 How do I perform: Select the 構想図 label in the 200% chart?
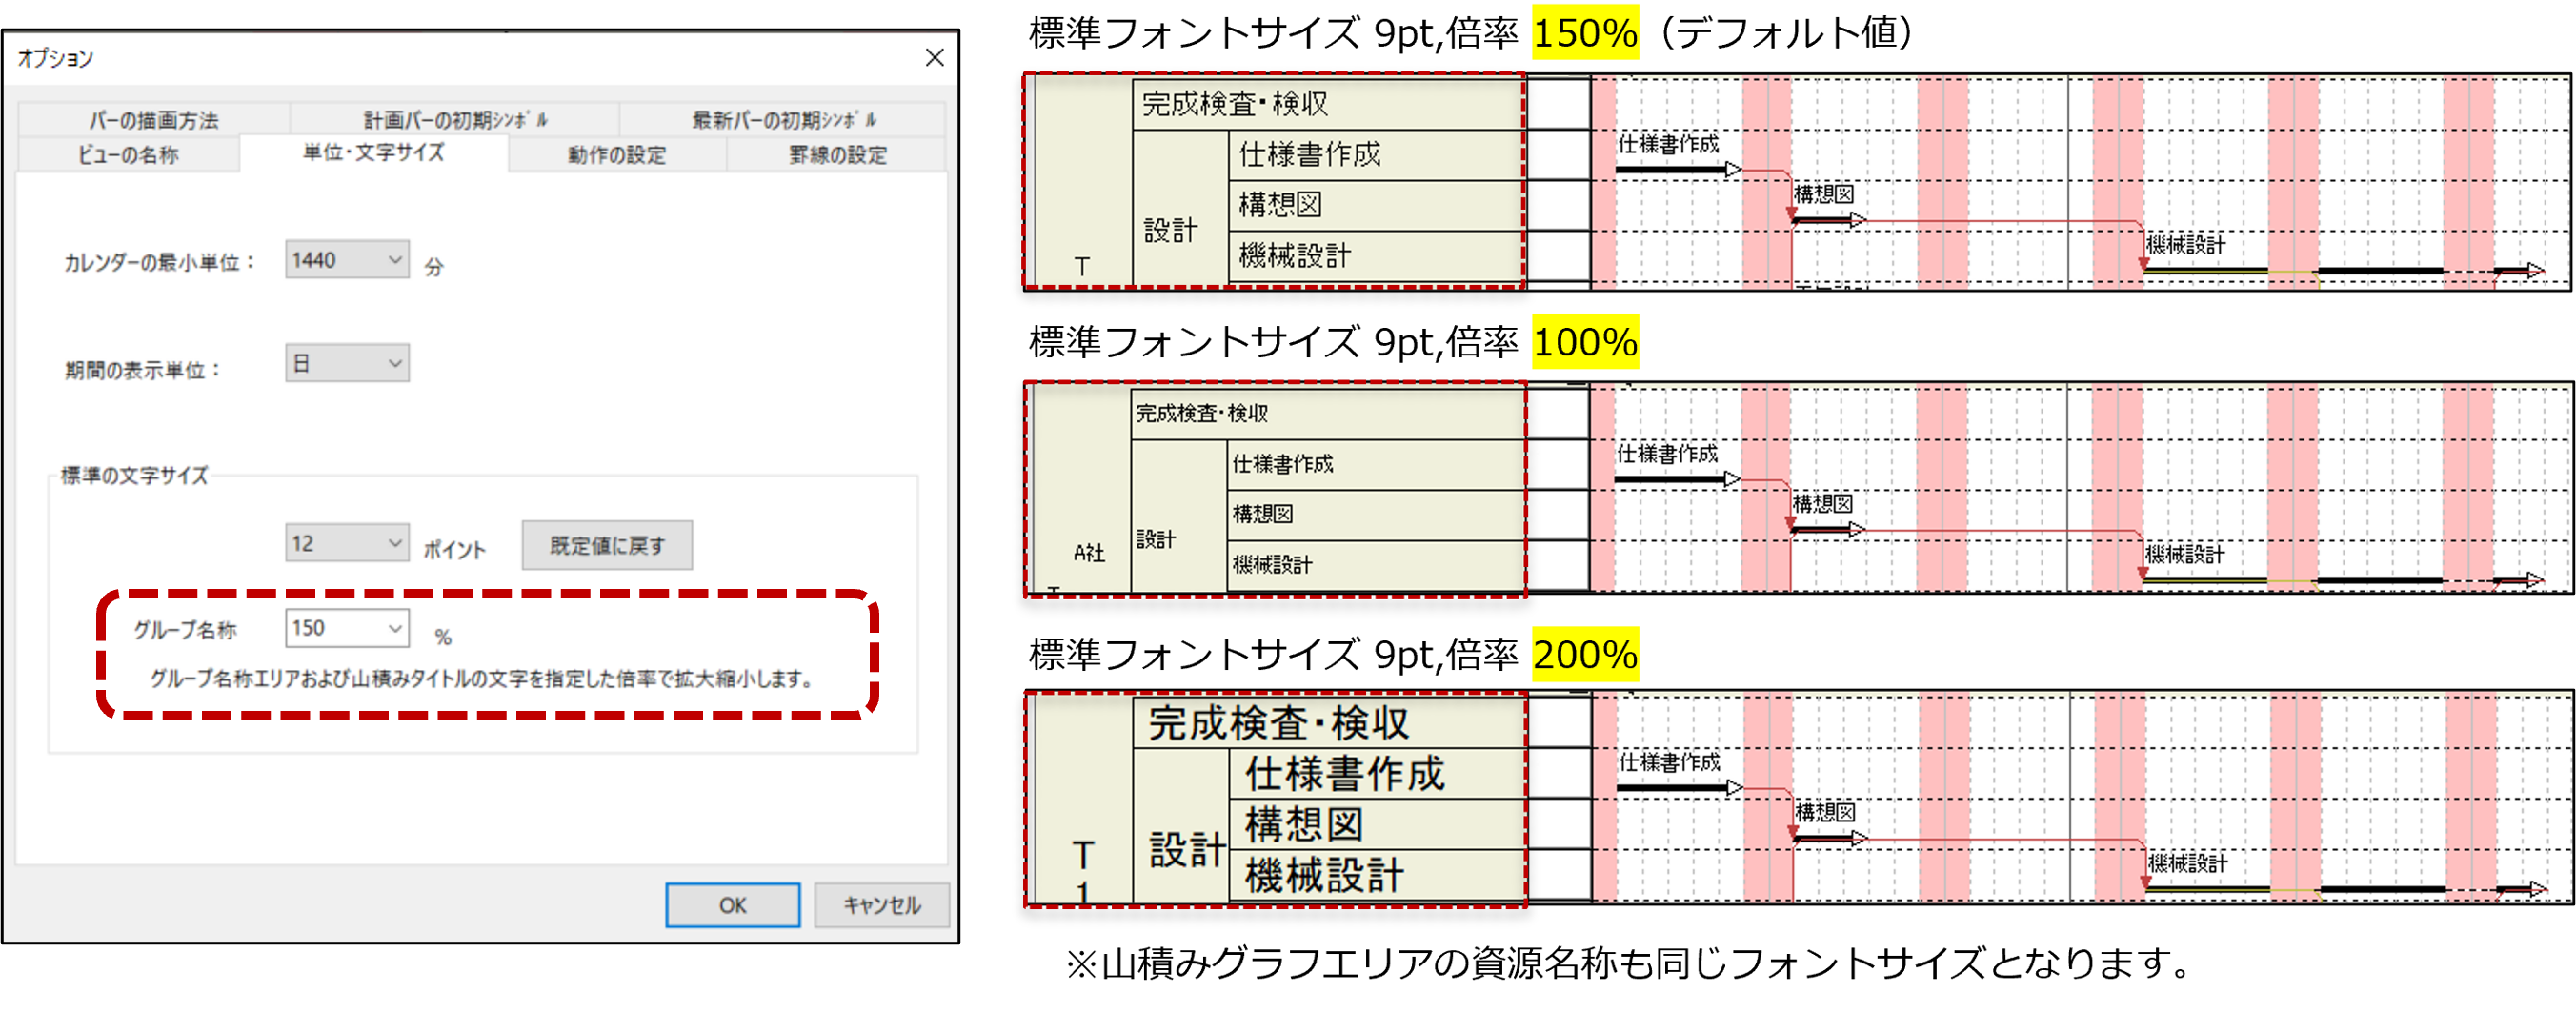point(1823,811)
